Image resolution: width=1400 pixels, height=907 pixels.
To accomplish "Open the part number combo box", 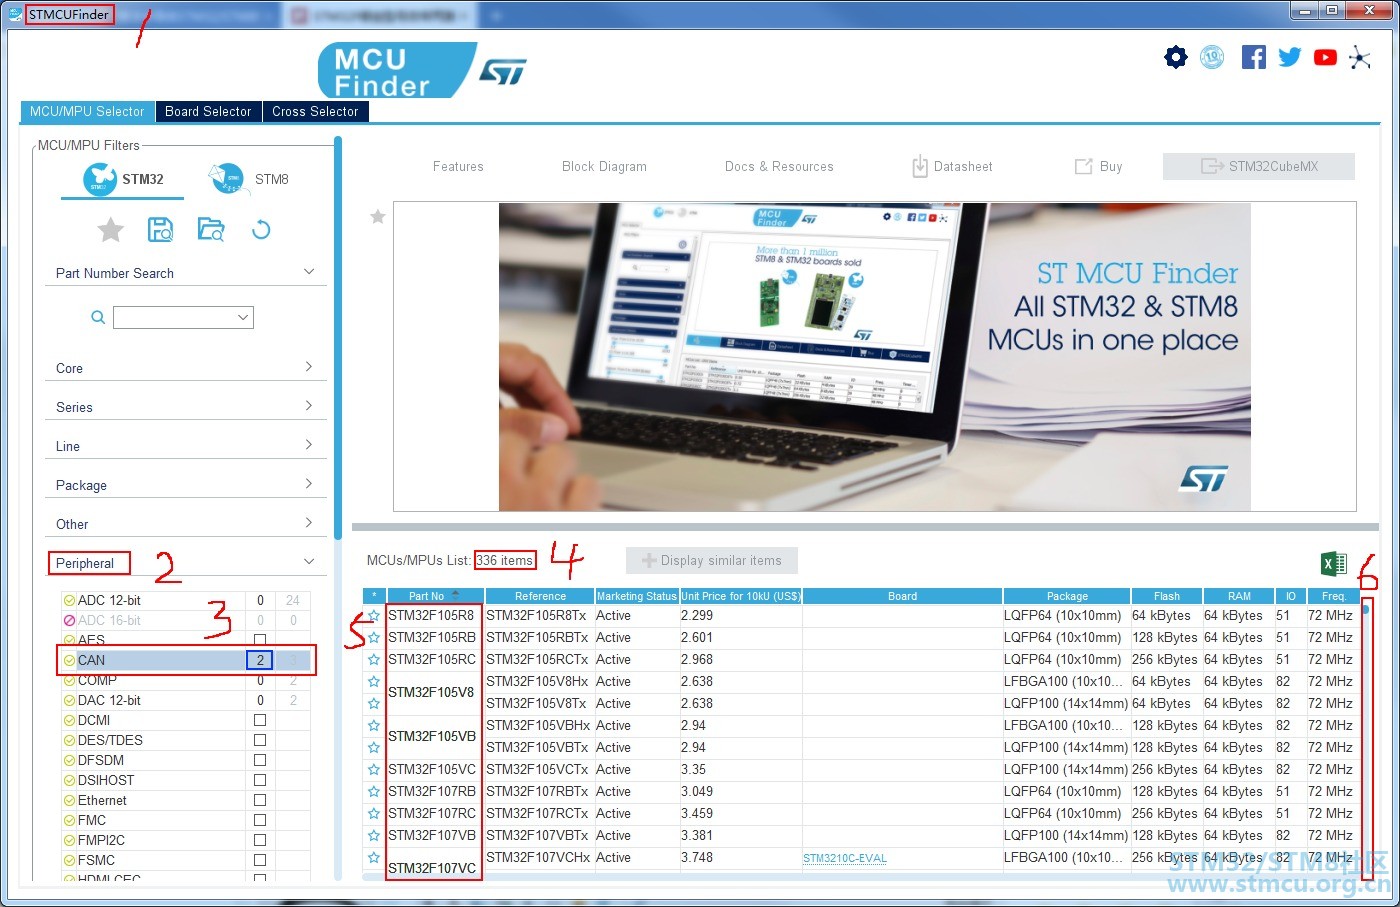I will [x=183, y=317].
